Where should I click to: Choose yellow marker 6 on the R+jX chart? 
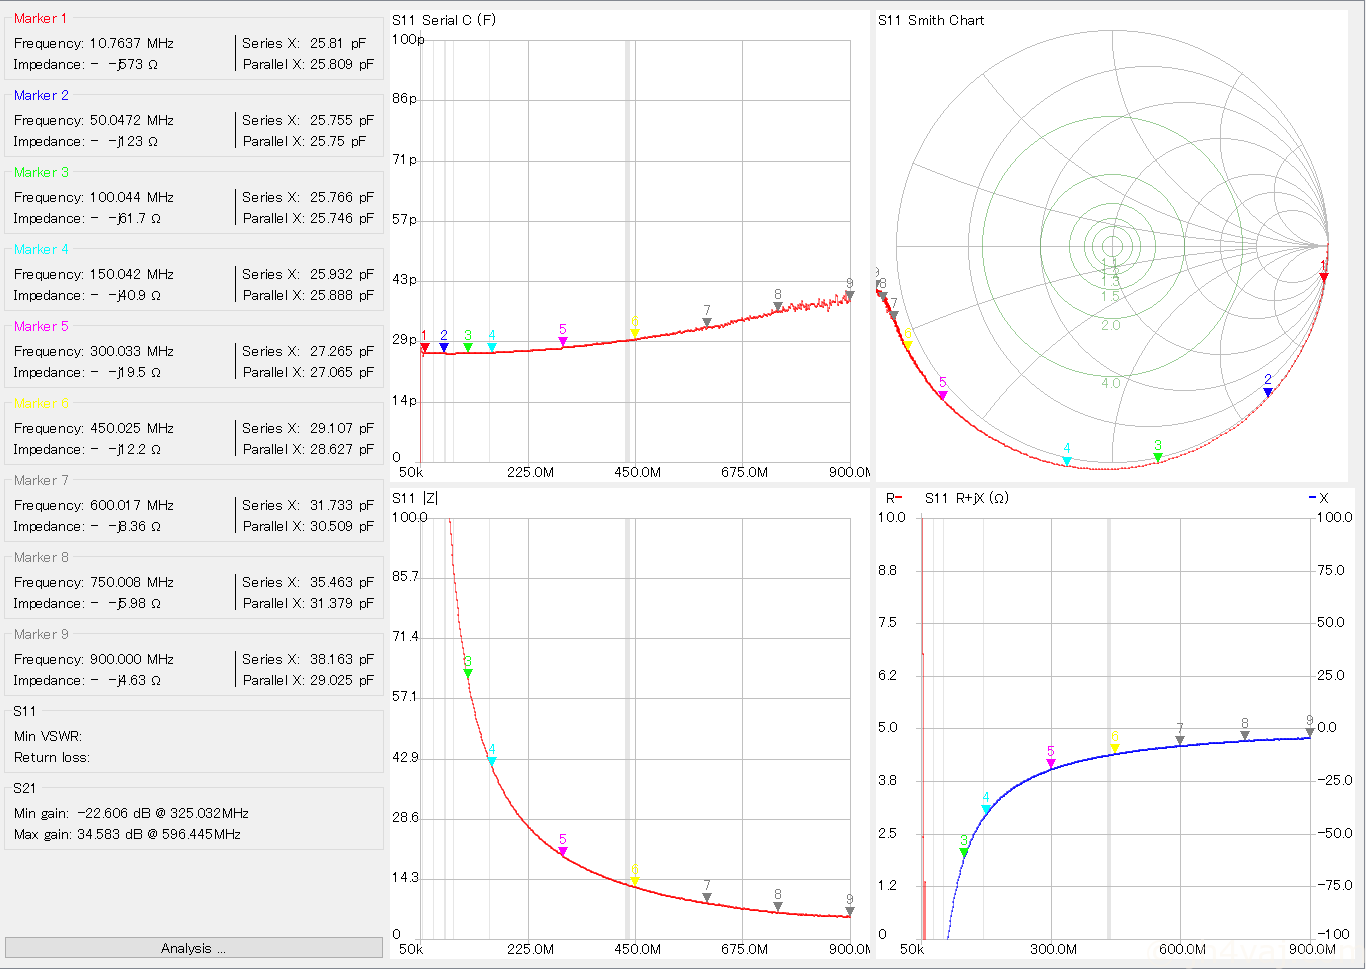coord(1115,749)
